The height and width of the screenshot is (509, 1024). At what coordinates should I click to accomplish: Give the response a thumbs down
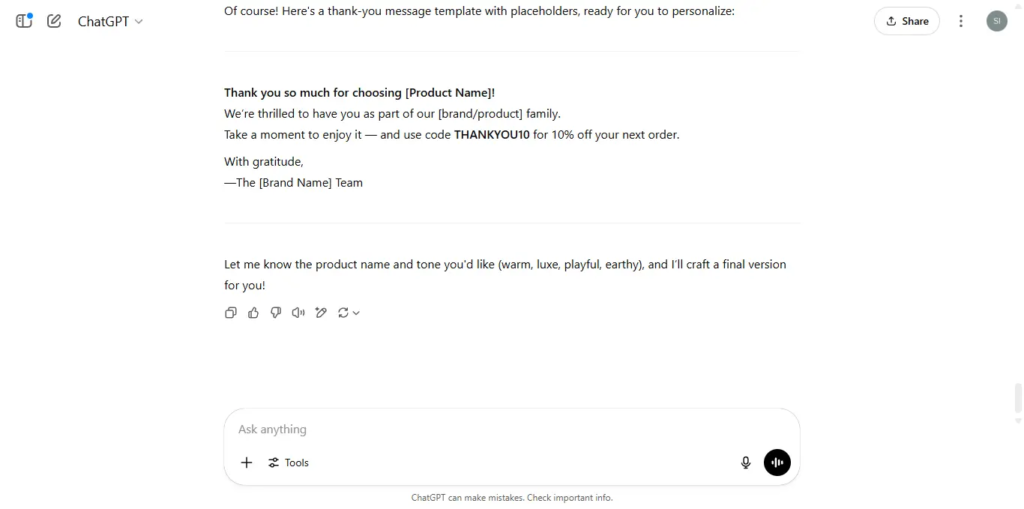coord(276,313)
